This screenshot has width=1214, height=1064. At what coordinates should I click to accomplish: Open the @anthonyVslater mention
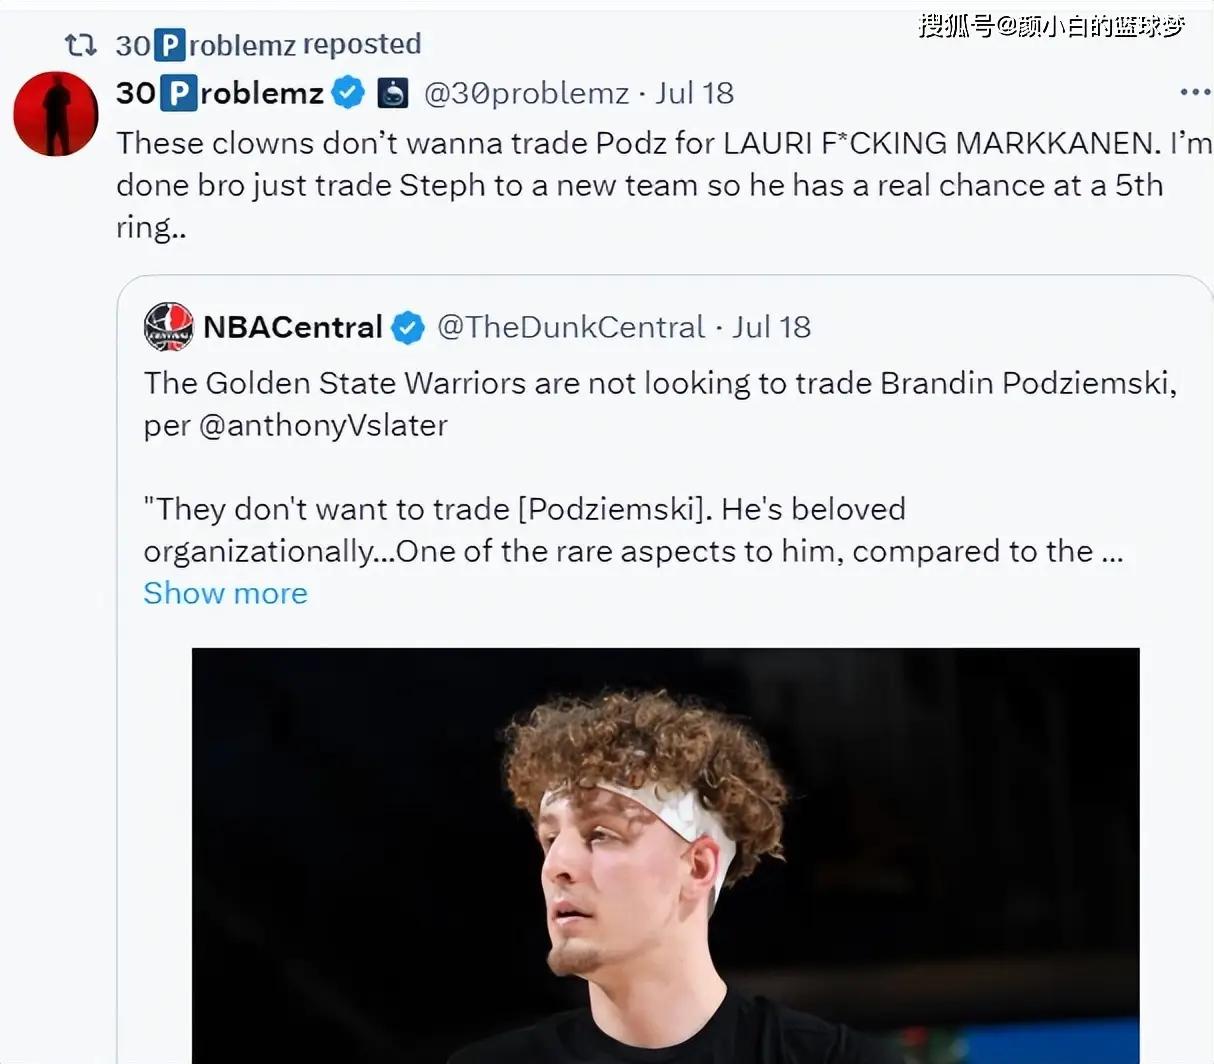tap(323, 425)
